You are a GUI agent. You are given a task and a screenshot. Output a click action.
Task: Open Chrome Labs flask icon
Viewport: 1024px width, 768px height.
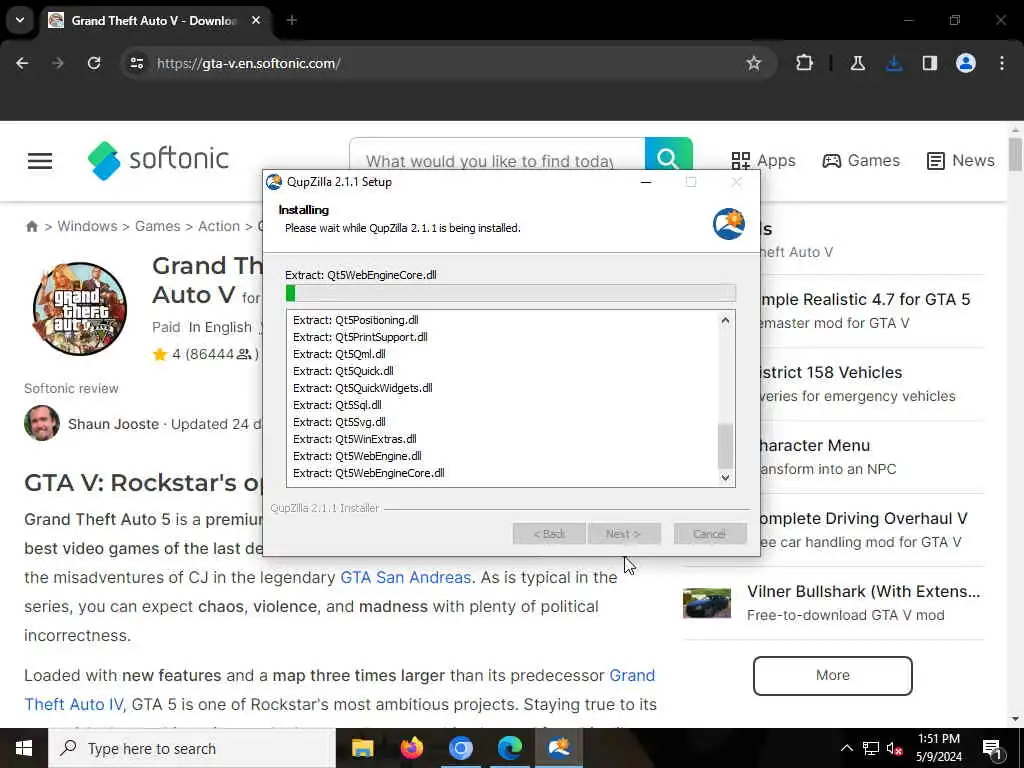pos(857,63)
